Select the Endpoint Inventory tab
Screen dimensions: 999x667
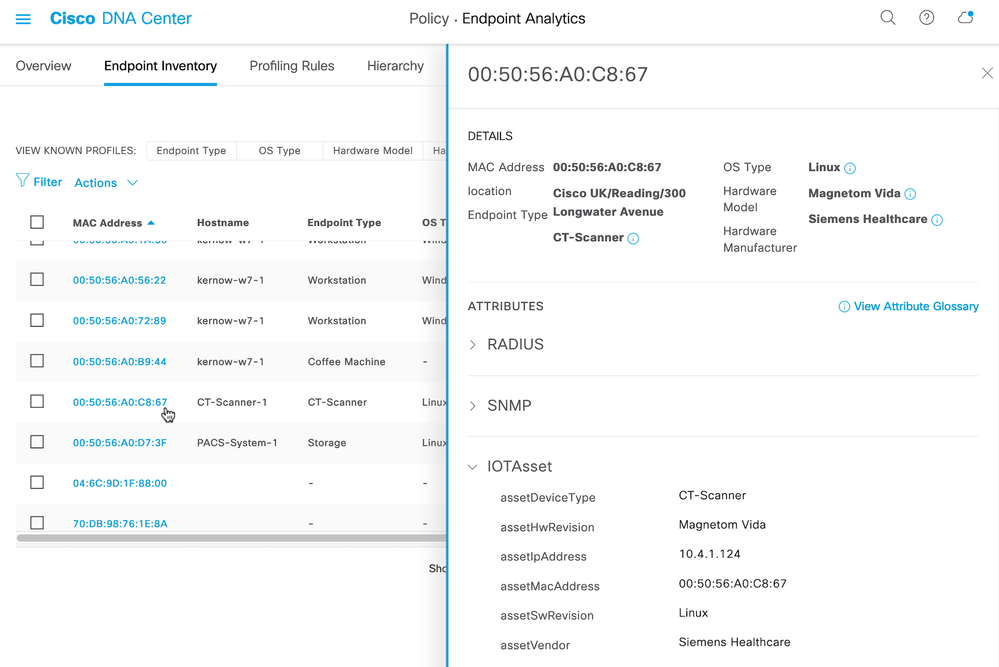tap(161, 66)
